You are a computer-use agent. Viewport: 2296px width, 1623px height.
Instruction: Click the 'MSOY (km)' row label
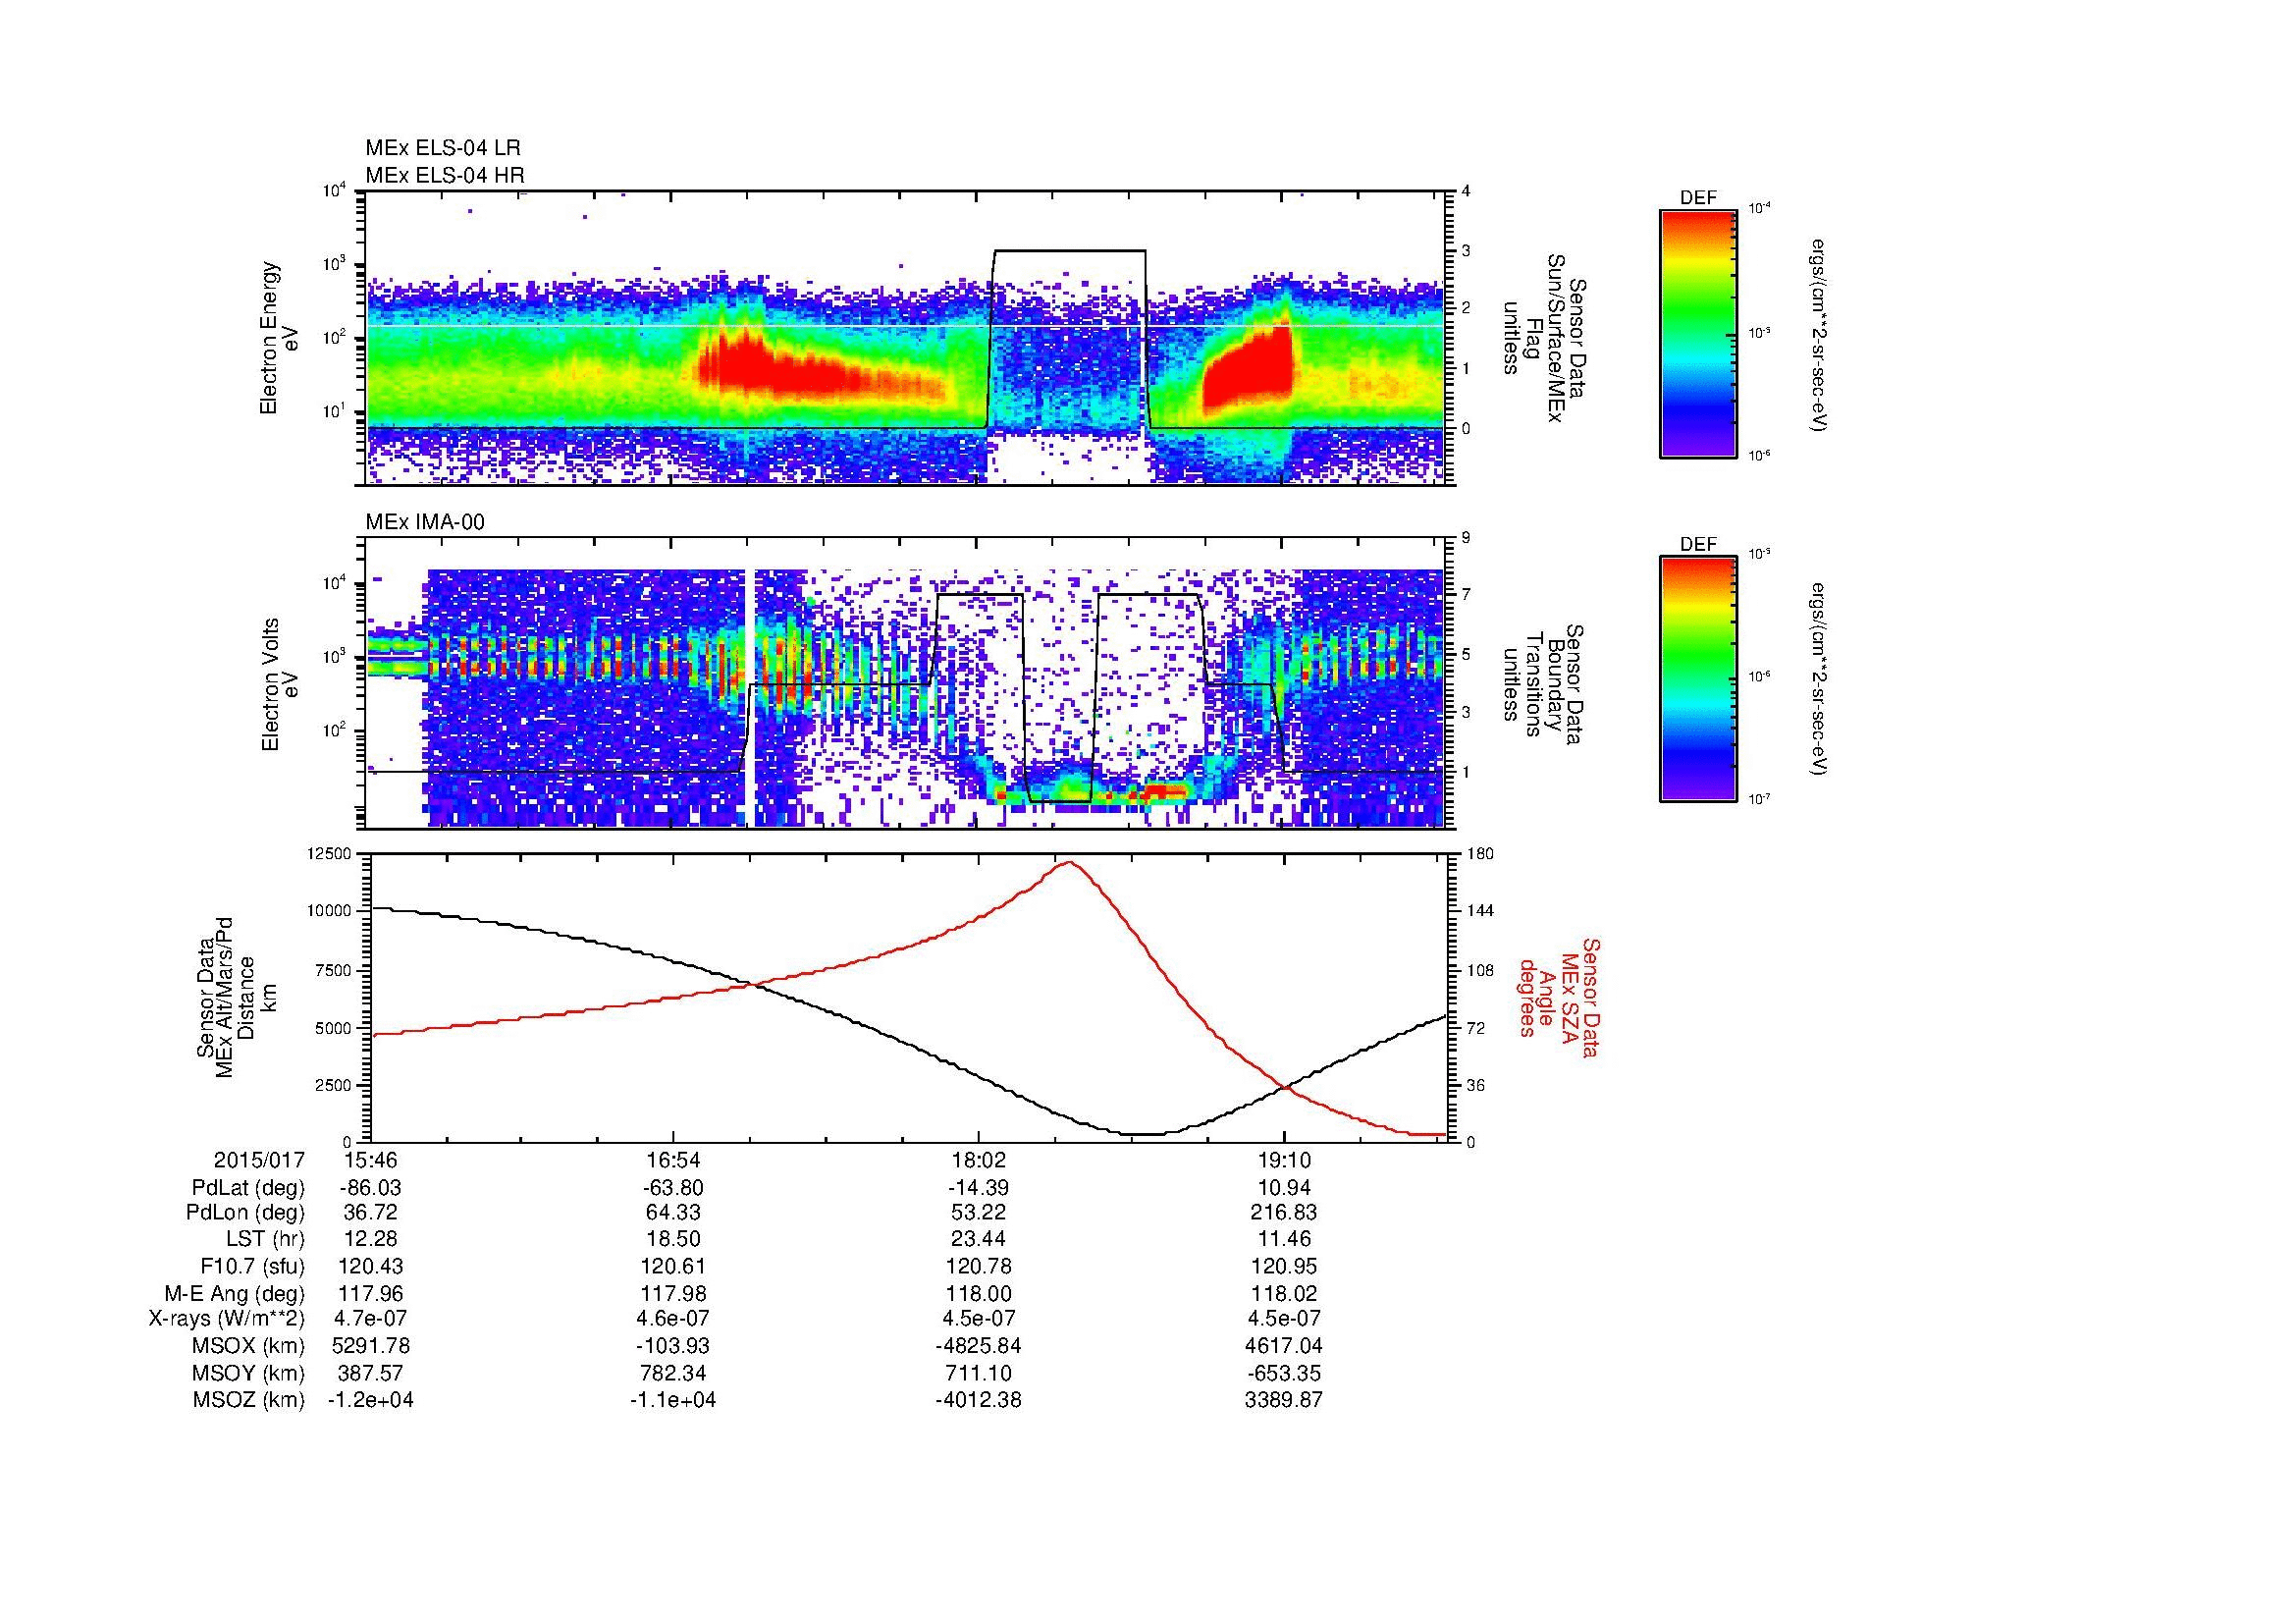pos(248,1373)
